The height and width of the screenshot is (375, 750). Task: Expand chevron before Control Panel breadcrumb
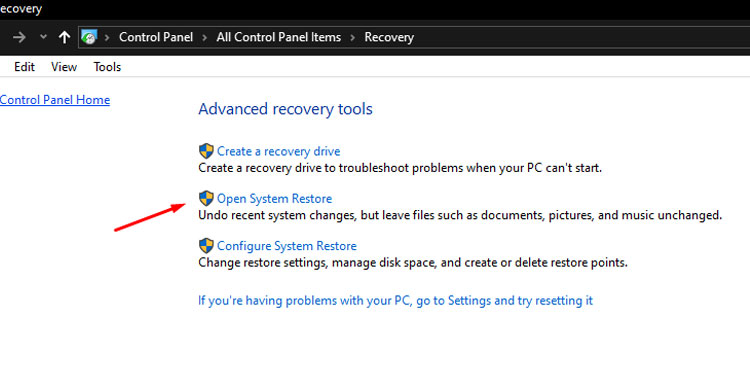pyautogui.click(x=108, y=37)
